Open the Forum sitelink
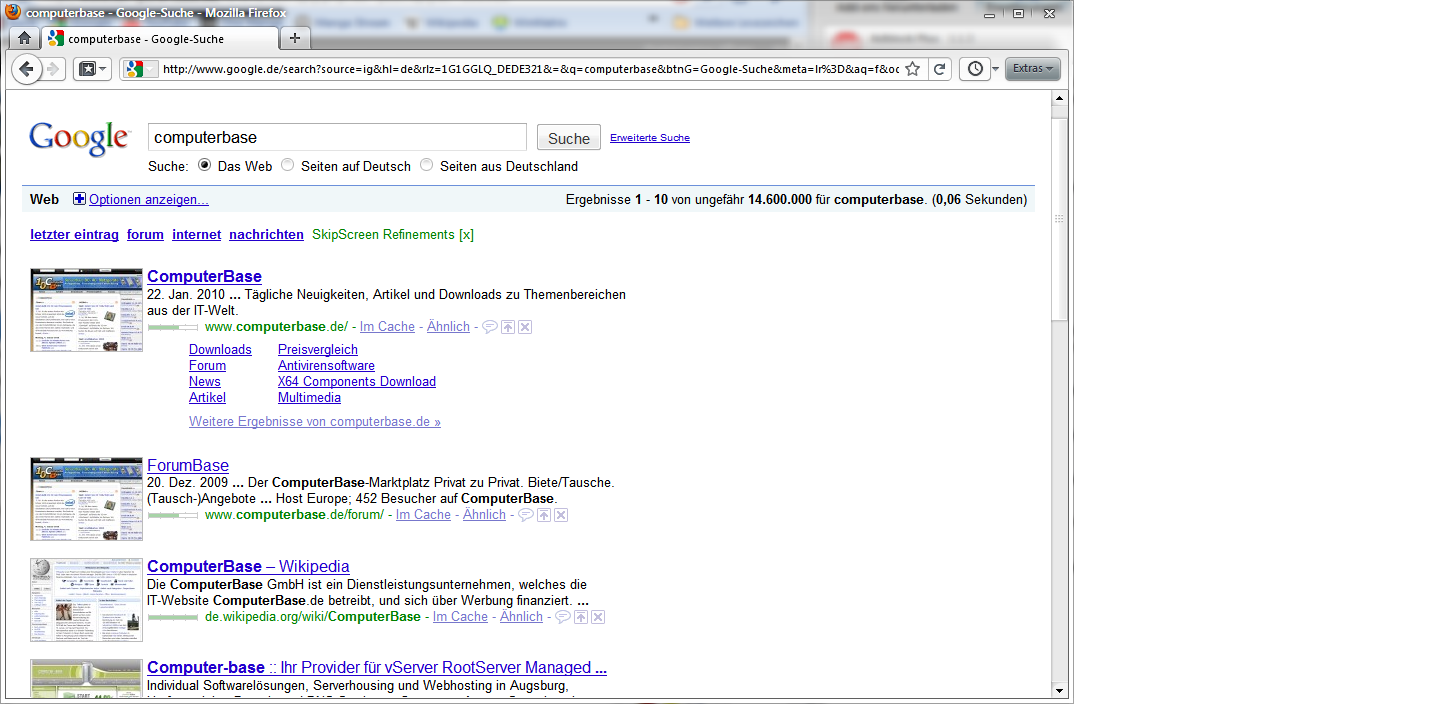The image size is (1429, 704). 207,365
